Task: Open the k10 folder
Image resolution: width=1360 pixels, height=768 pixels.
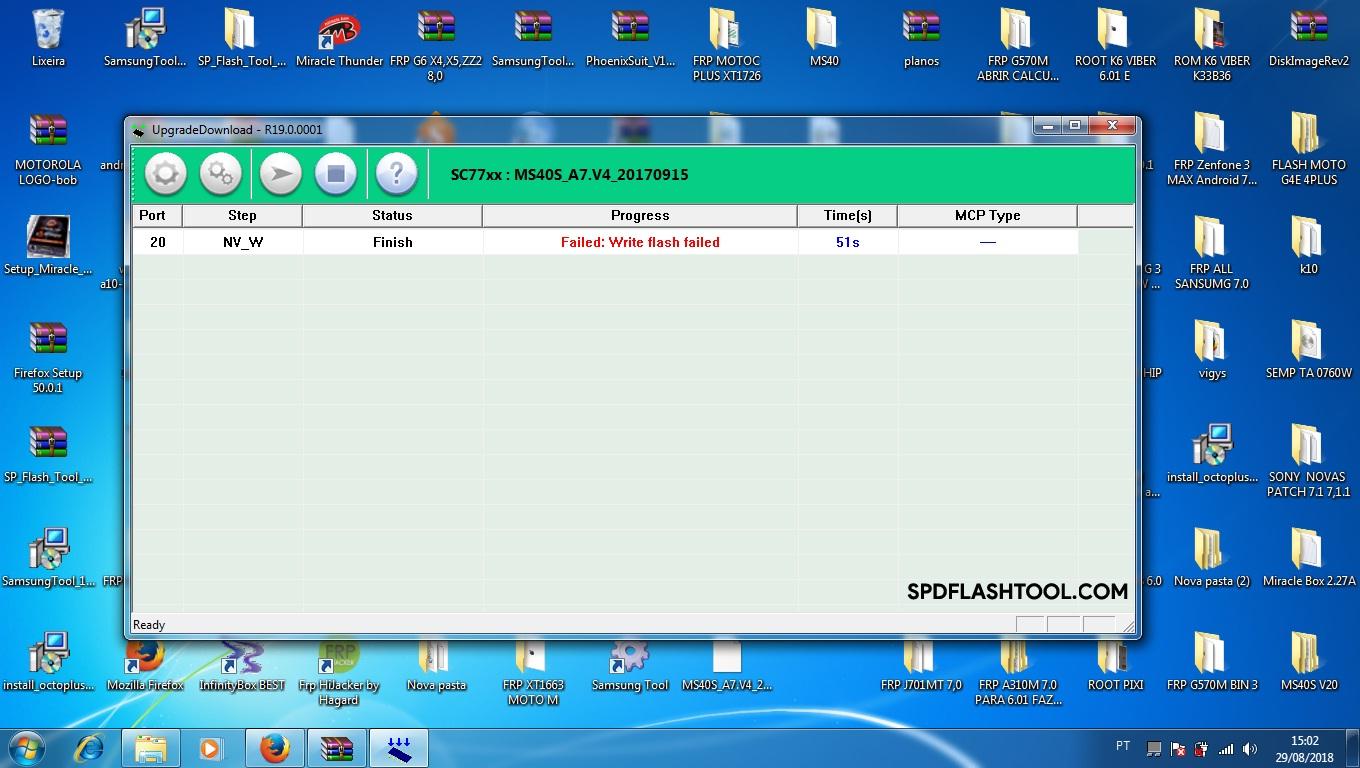Action: pos(1309,247)
